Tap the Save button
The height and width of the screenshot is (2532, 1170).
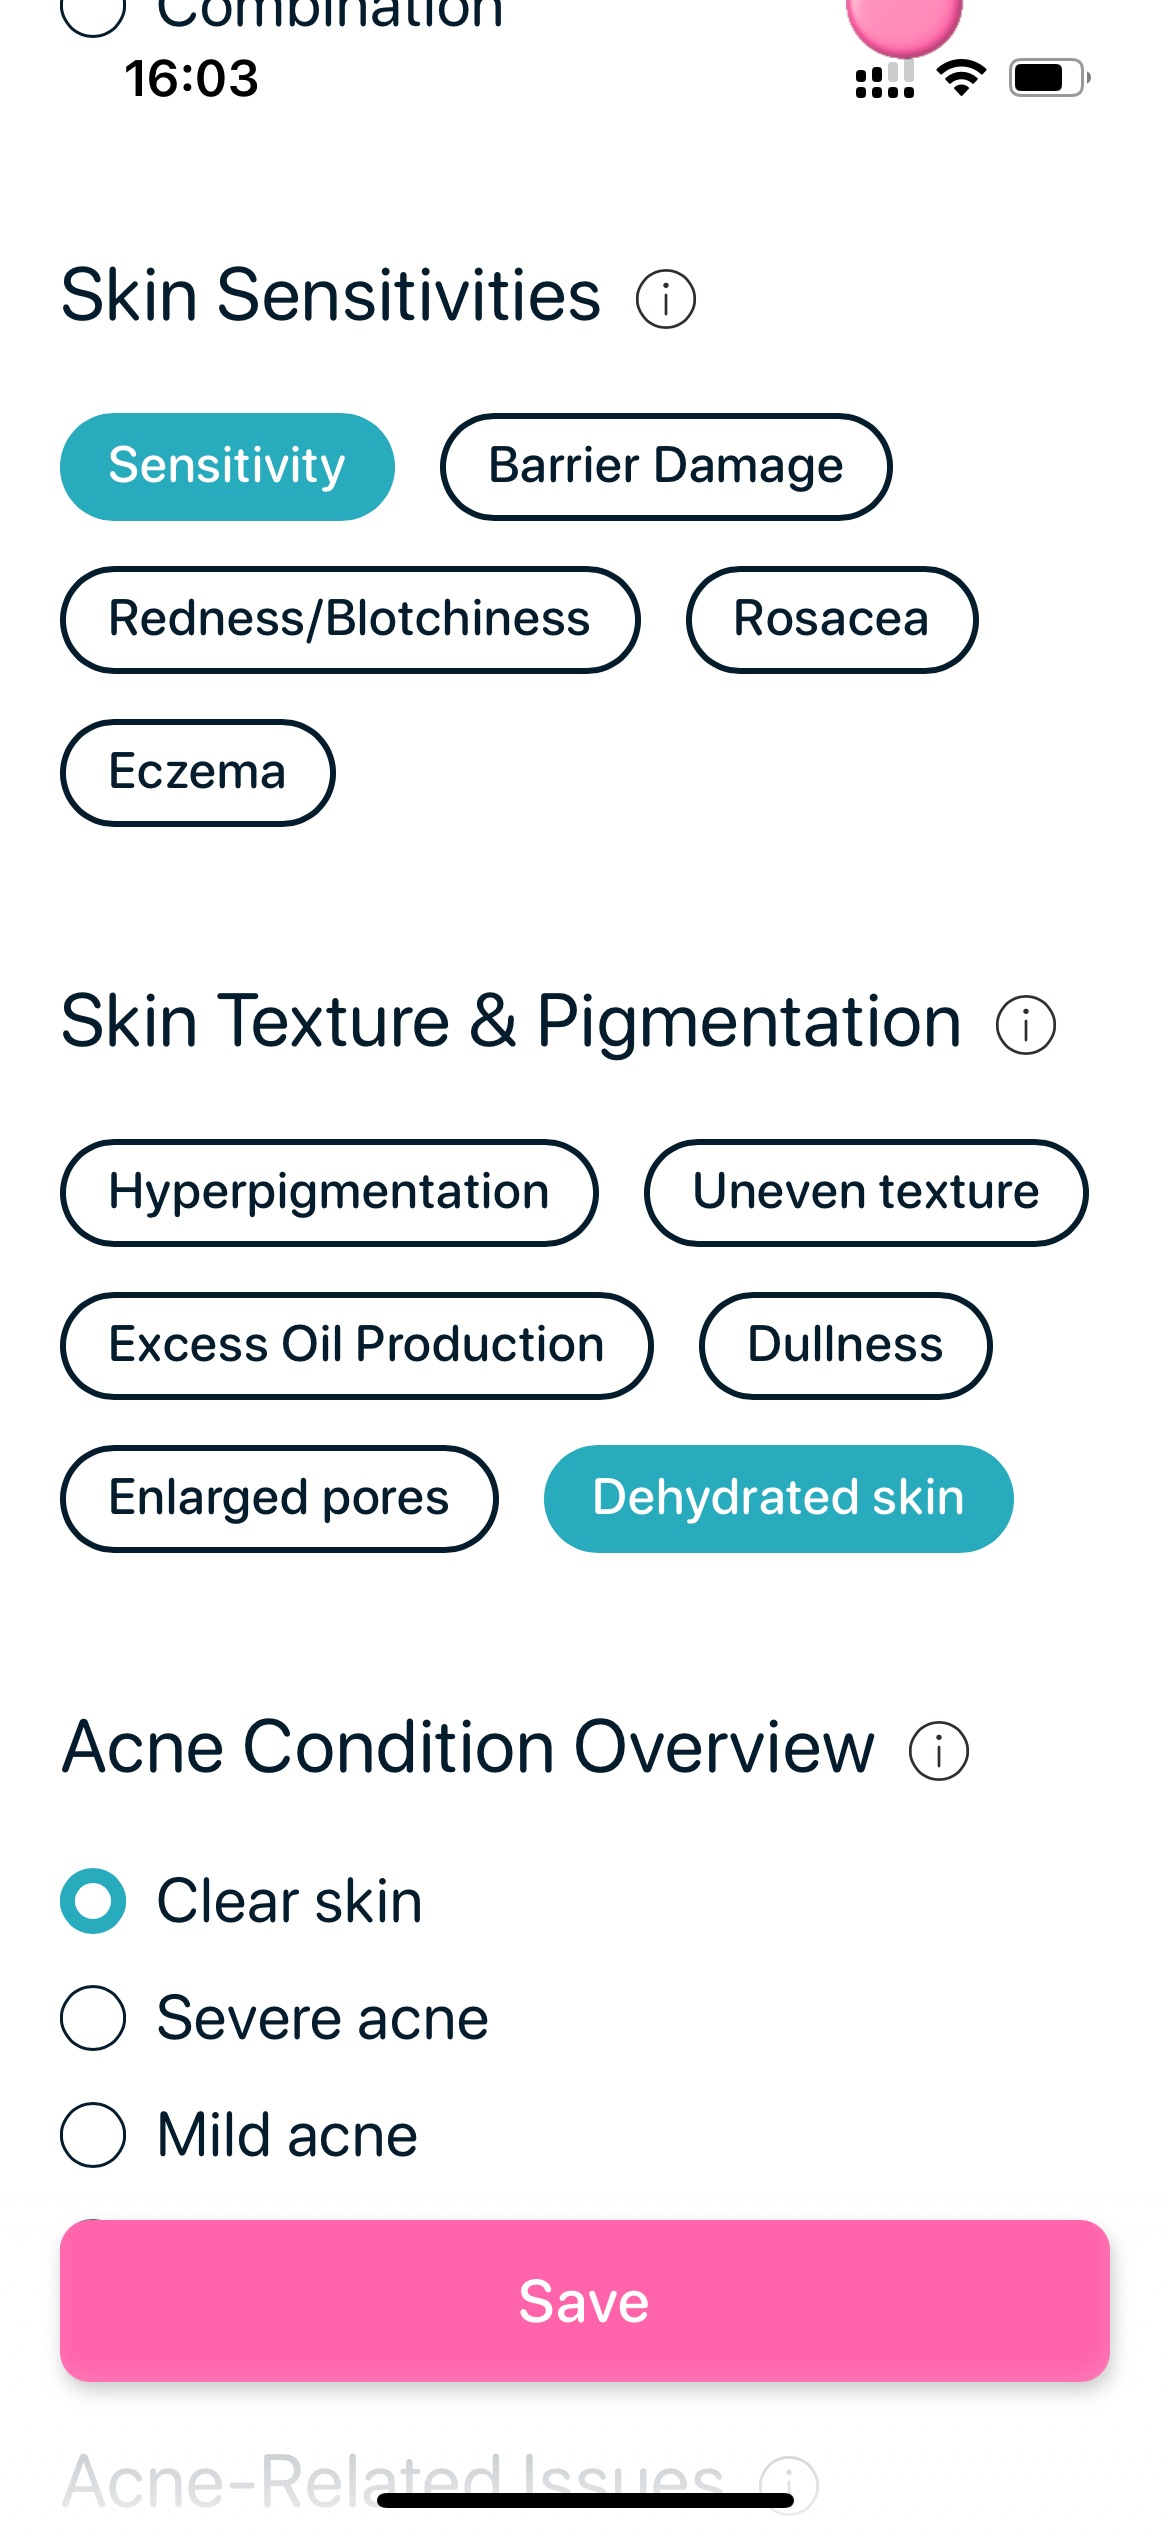[x=585, y=2300]
